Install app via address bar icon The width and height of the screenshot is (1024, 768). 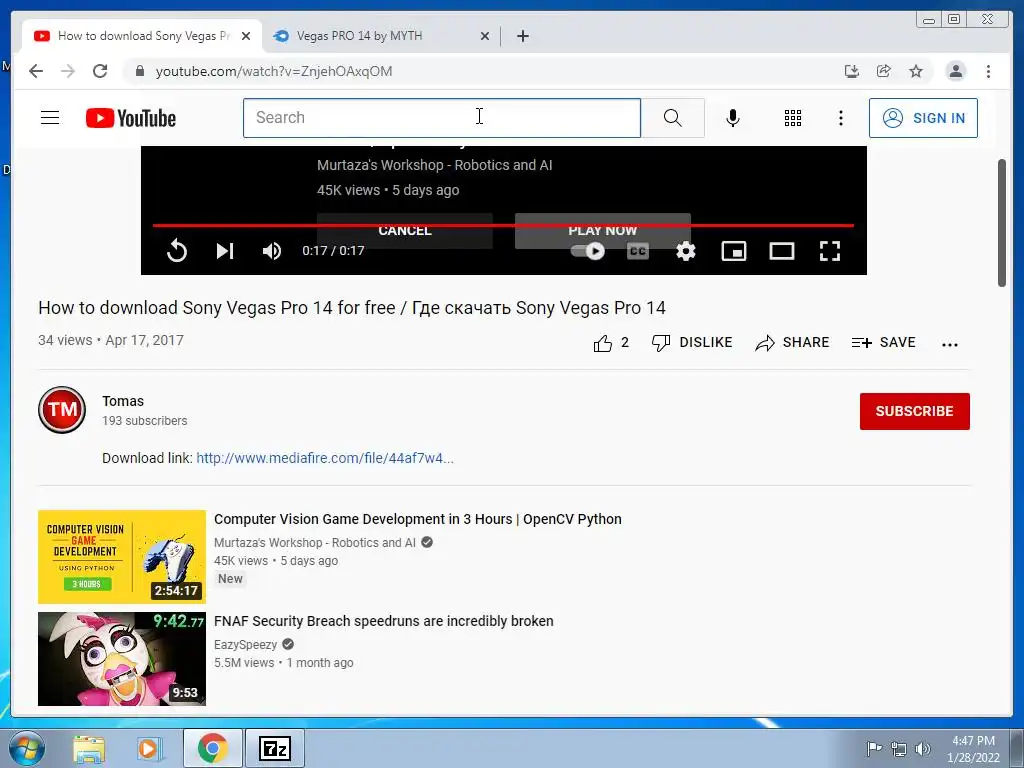[852, 71]
